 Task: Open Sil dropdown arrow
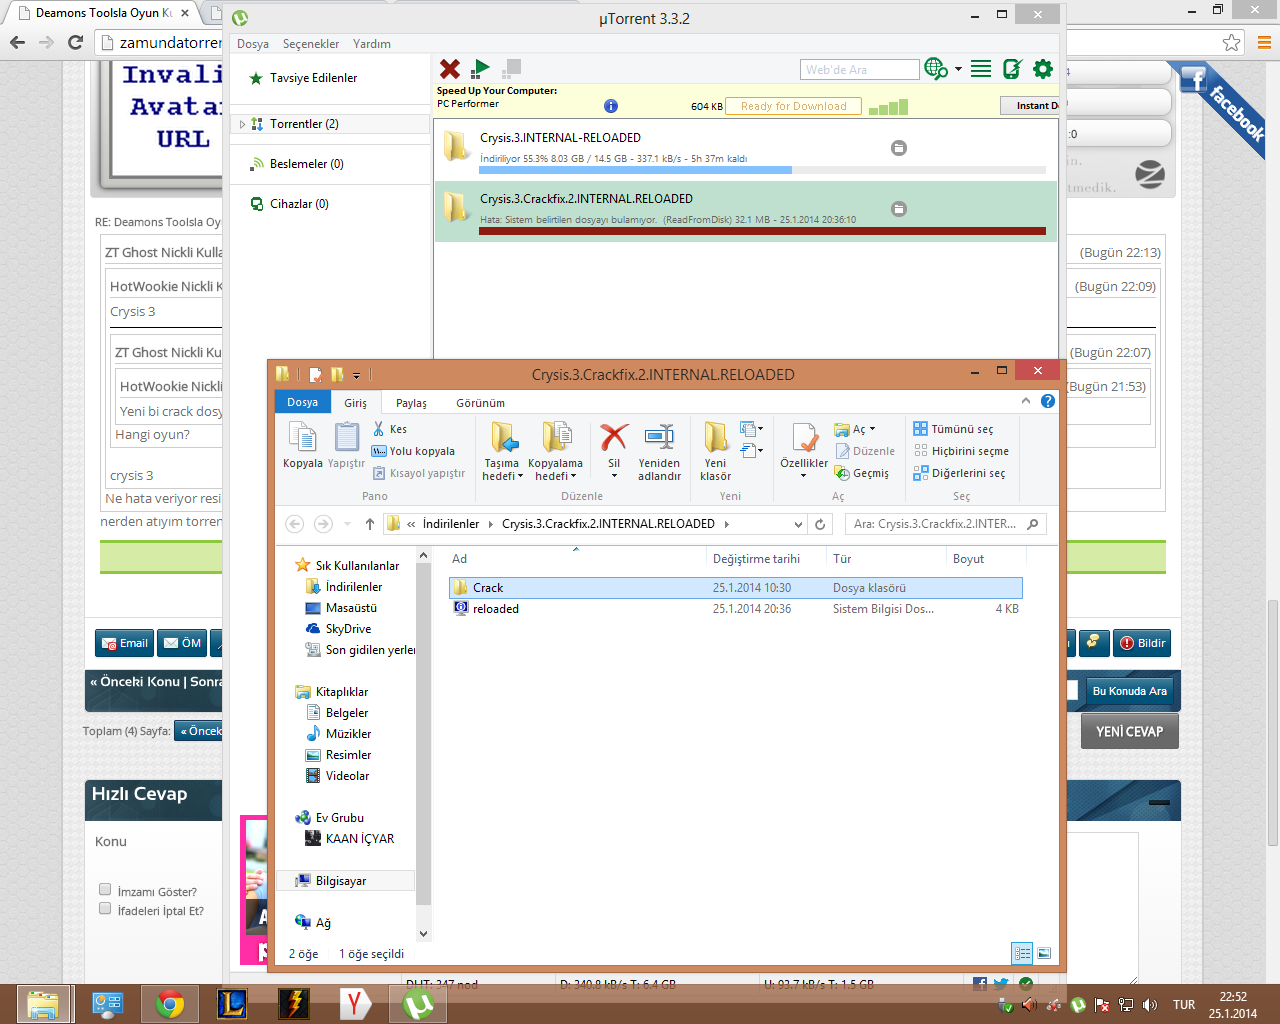[x=614, y=476]
